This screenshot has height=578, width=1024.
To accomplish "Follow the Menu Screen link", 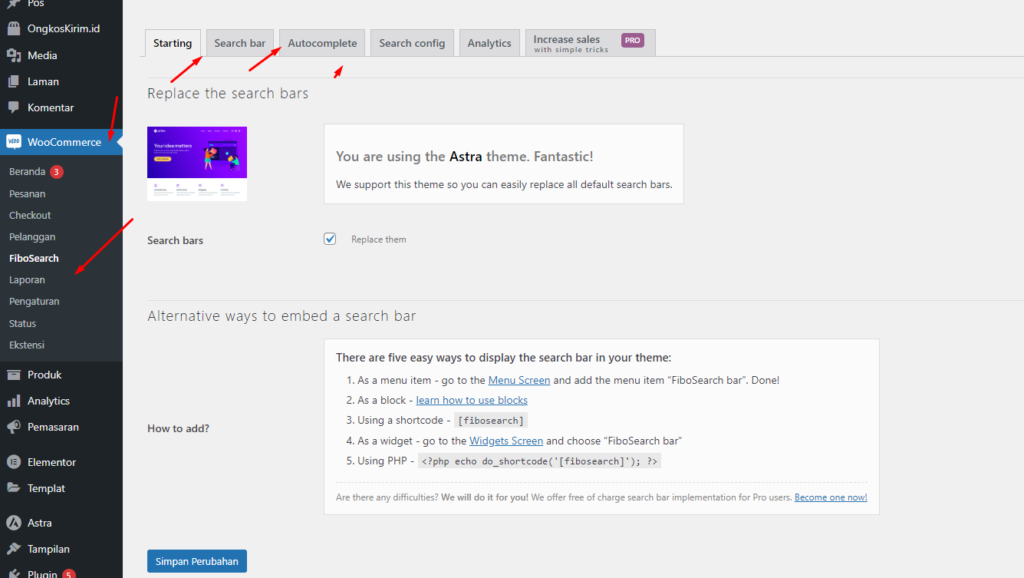I will click(x=519, y=380).
